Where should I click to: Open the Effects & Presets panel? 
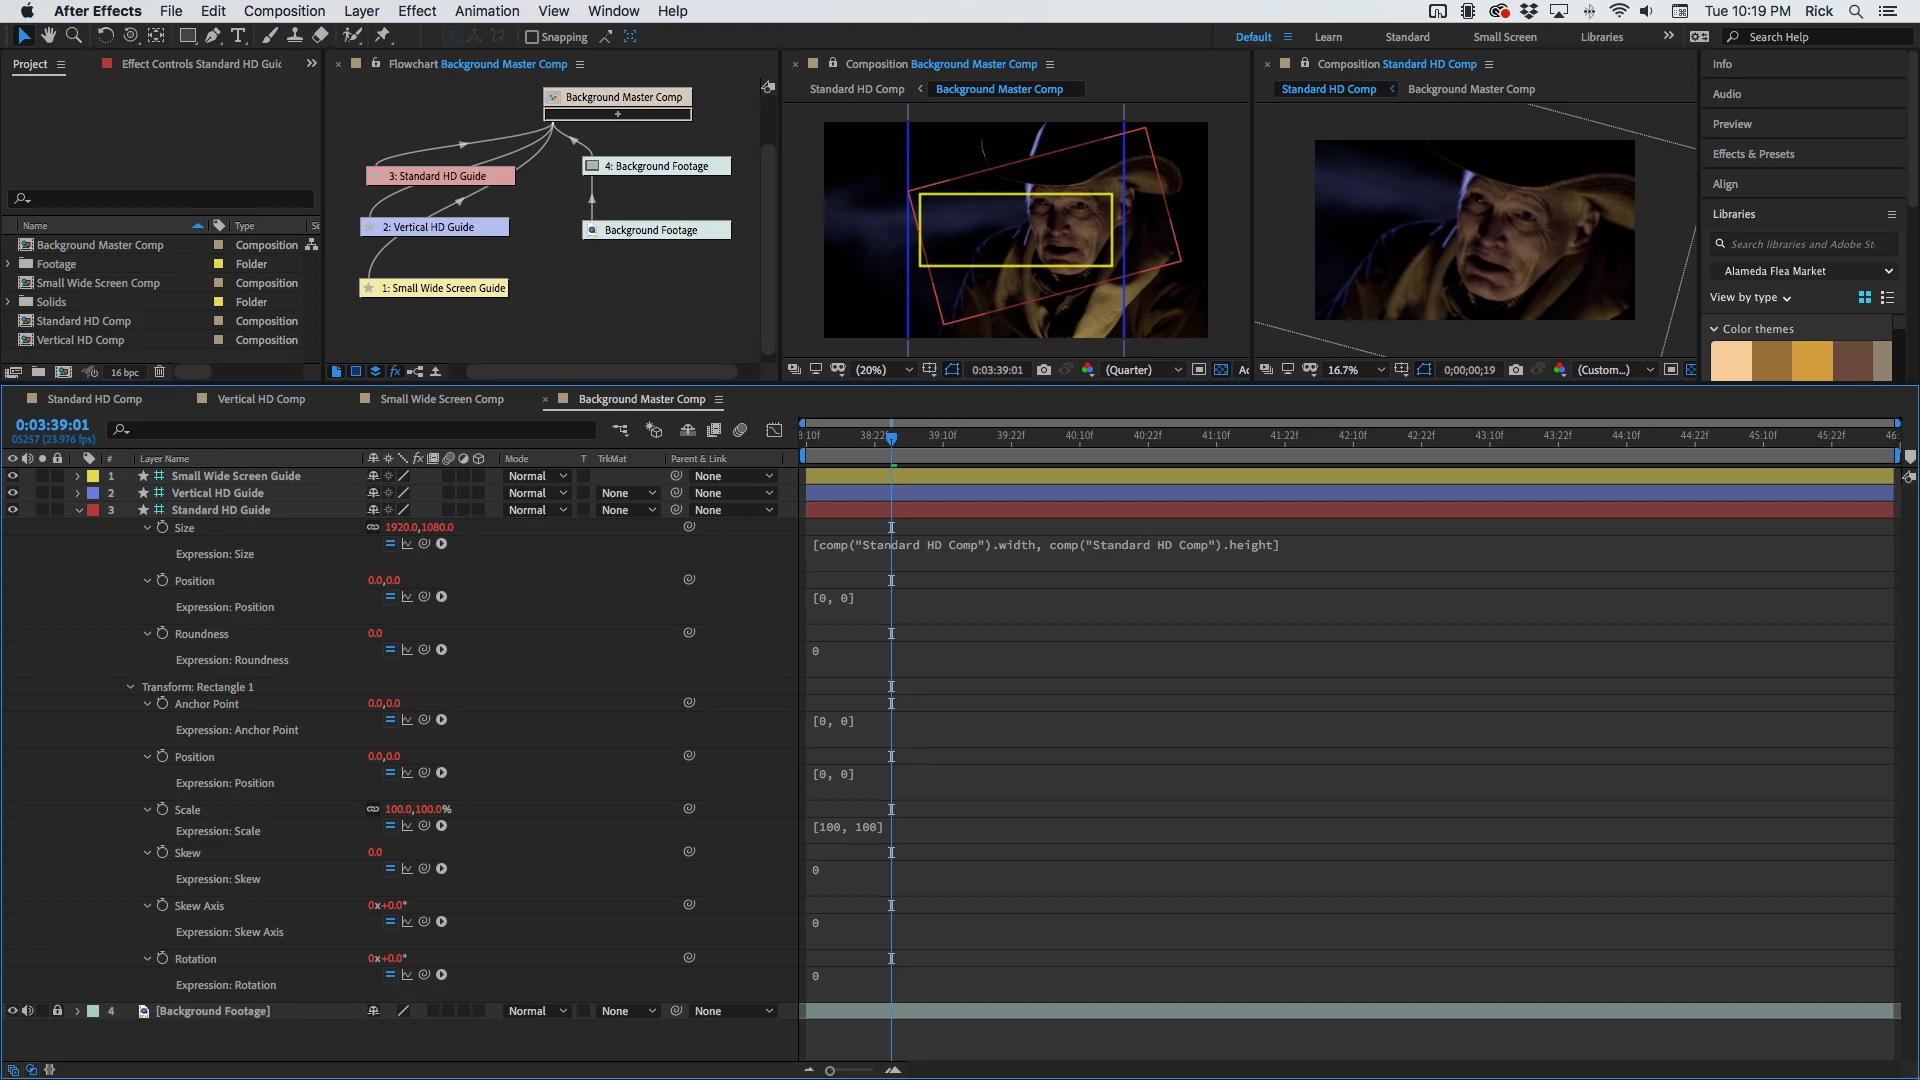pos(1753,154)
